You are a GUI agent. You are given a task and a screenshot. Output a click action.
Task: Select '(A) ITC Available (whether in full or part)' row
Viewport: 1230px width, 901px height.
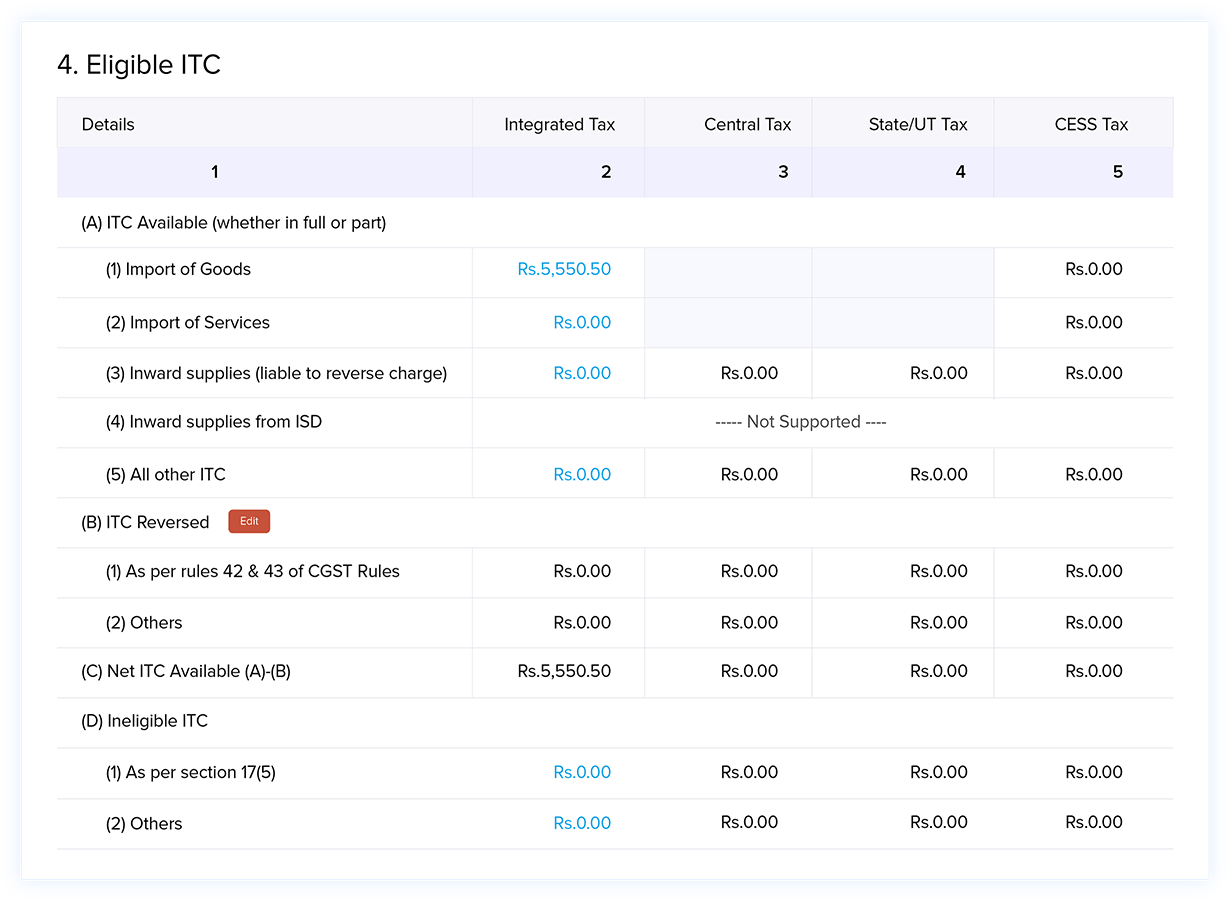tap(615, 223)
